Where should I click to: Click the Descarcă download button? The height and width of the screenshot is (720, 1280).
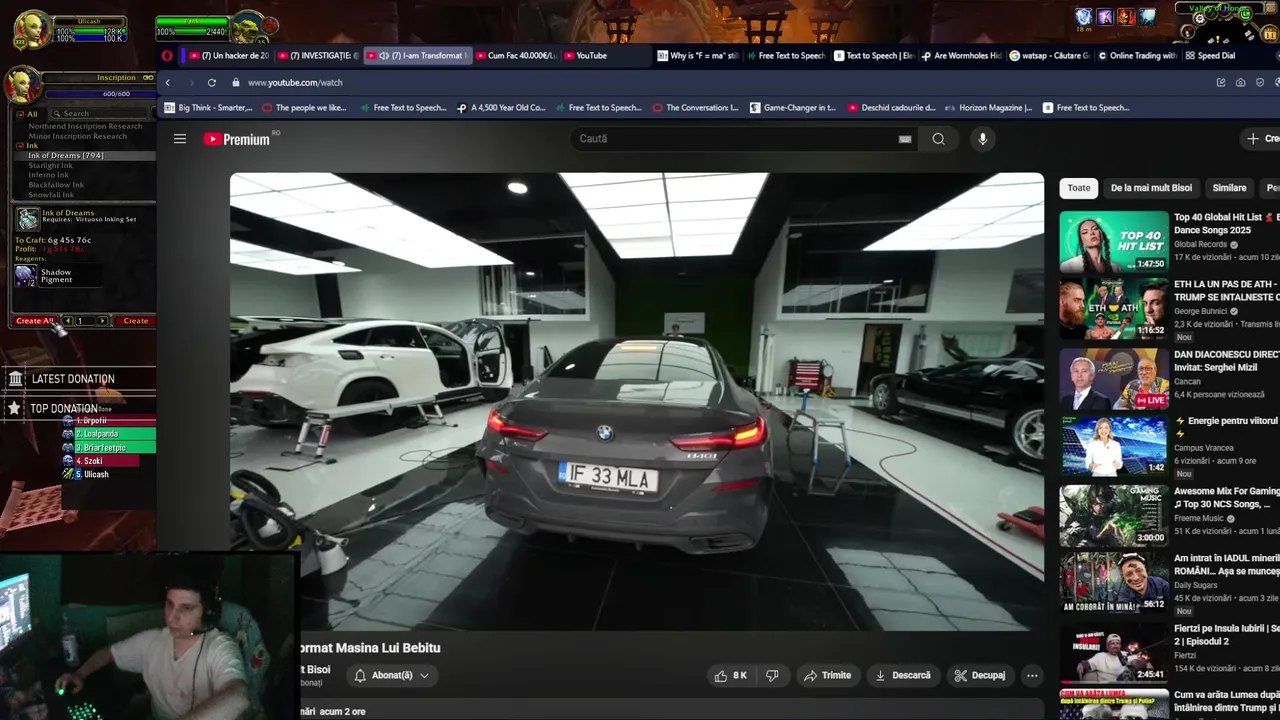pyautogui.click(x=903, y=676)
